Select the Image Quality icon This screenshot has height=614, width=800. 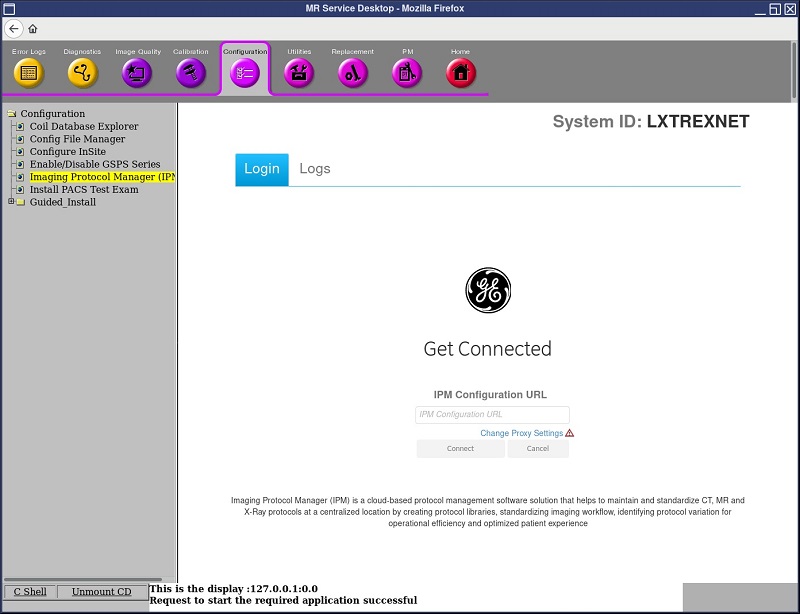[x=137, y=72]
